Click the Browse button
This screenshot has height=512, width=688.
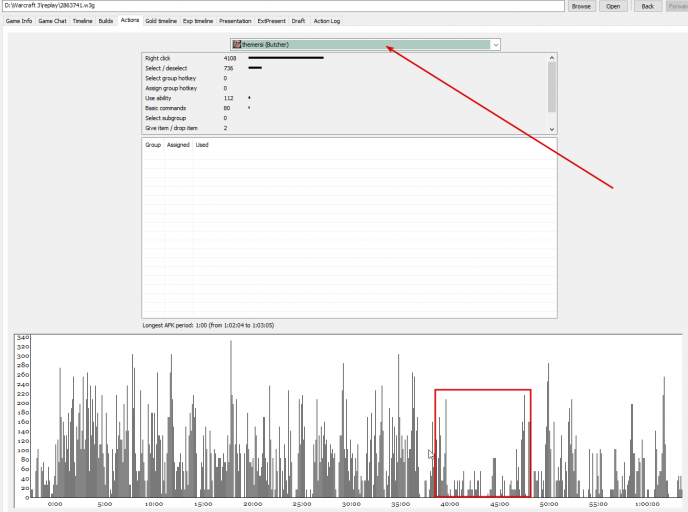point(581,6)
